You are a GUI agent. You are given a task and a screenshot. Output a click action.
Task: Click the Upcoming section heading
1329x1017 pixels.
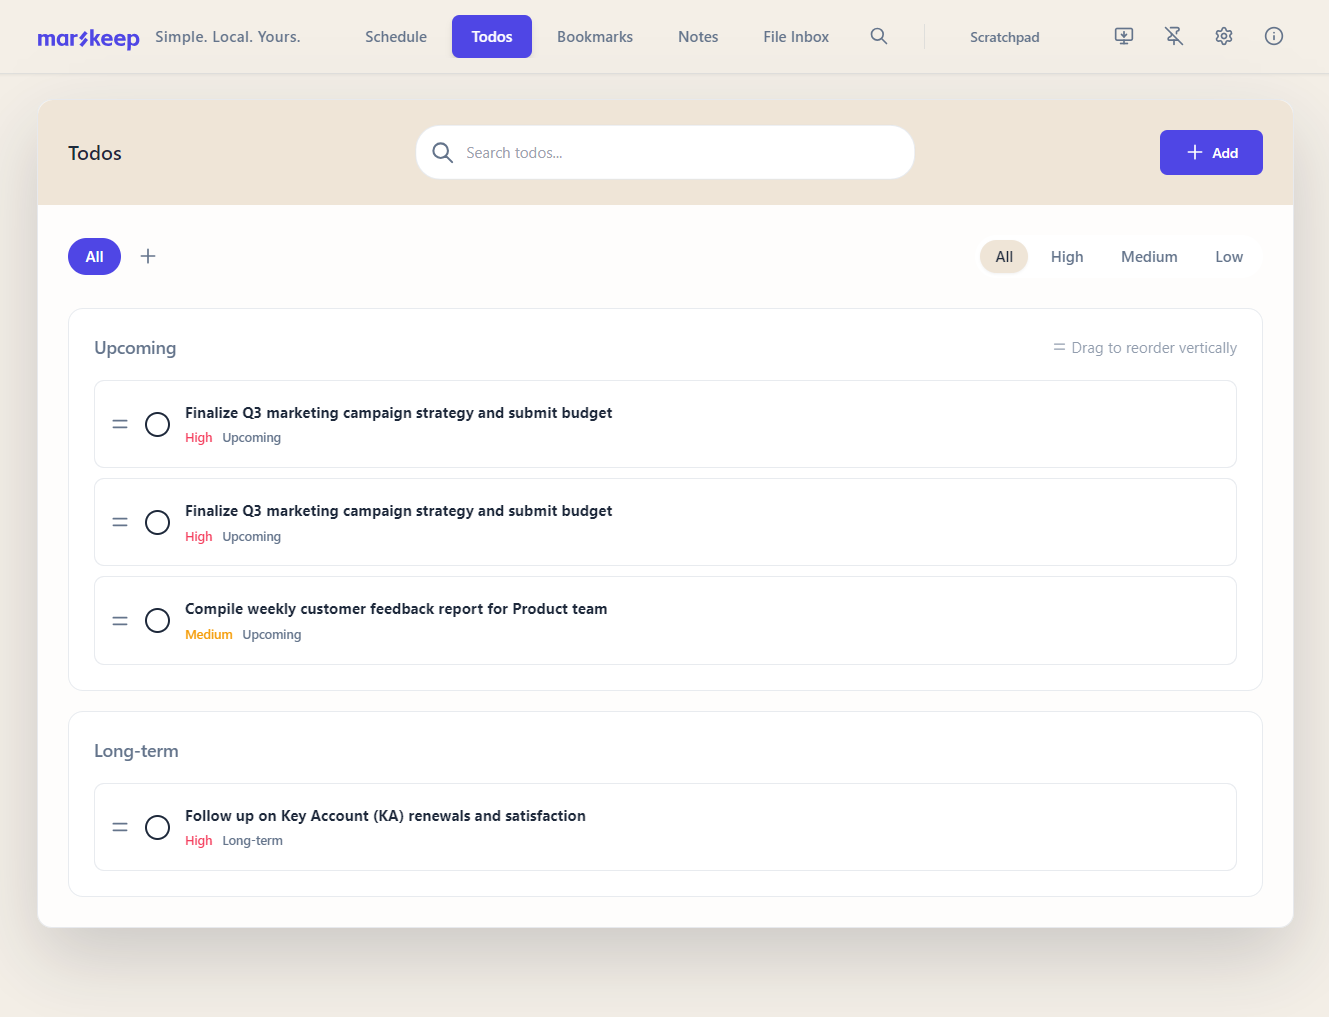(x=135, y=348)
